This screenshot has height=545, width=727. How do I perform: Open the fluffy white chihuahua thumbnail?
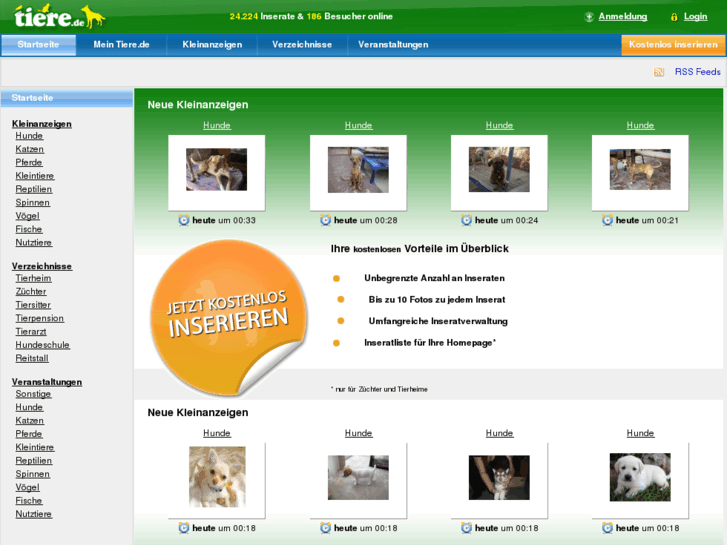point(217,477)
